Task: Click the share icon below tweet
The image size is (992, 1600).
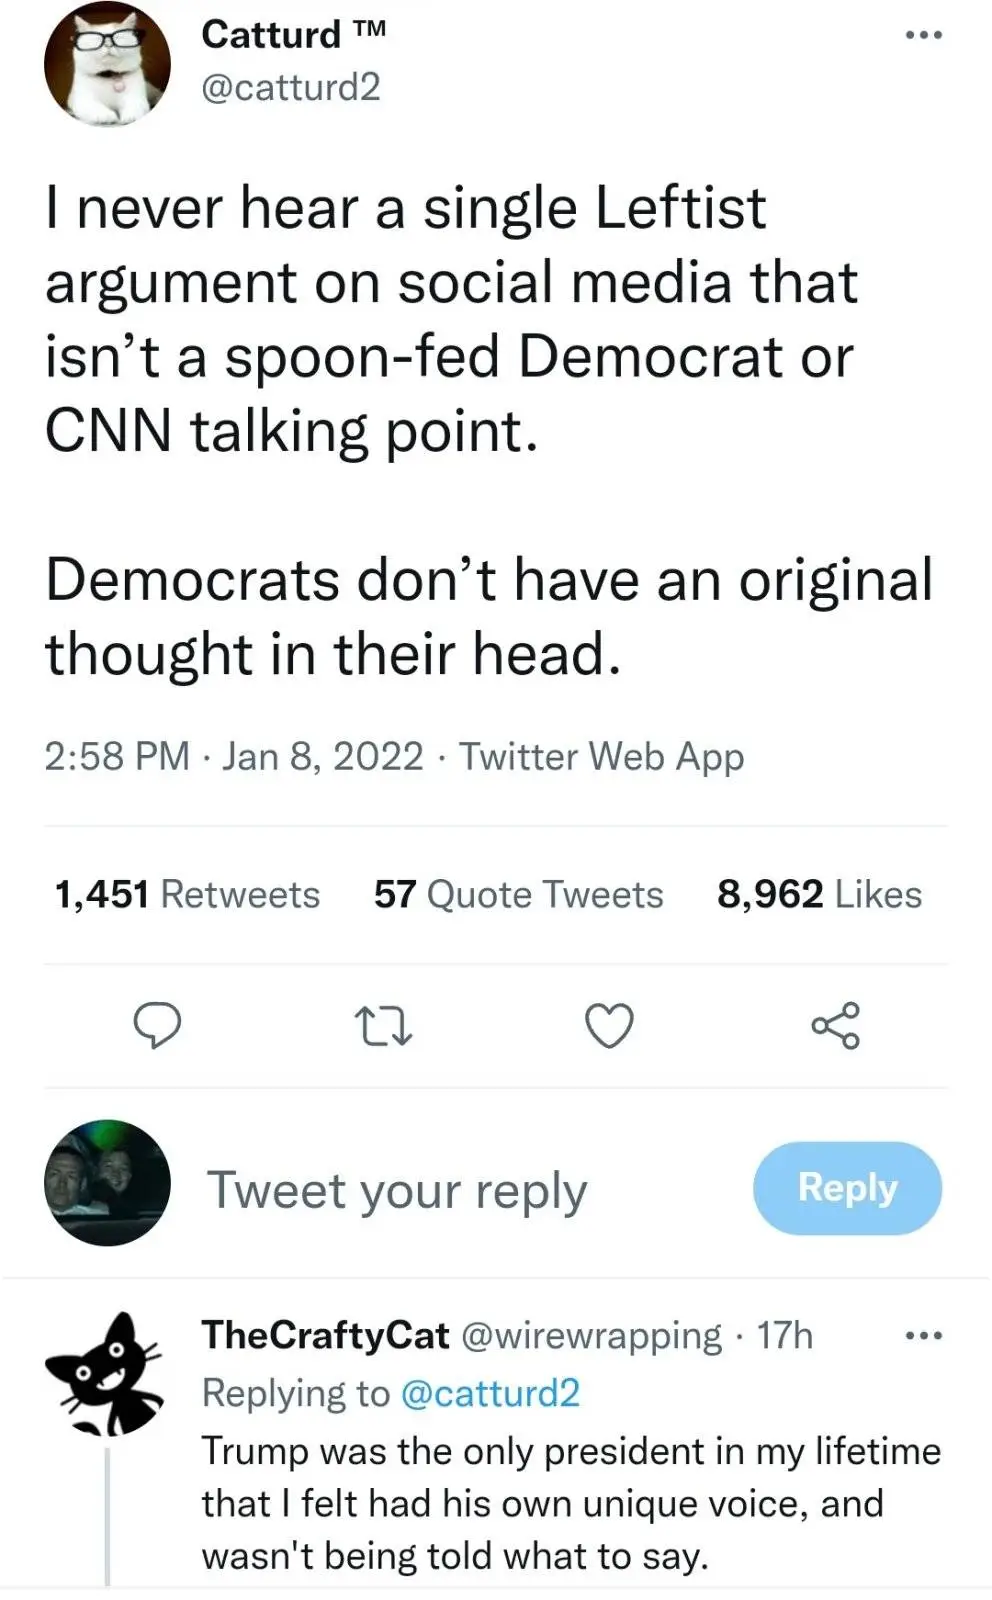Action: [835, 1026]
